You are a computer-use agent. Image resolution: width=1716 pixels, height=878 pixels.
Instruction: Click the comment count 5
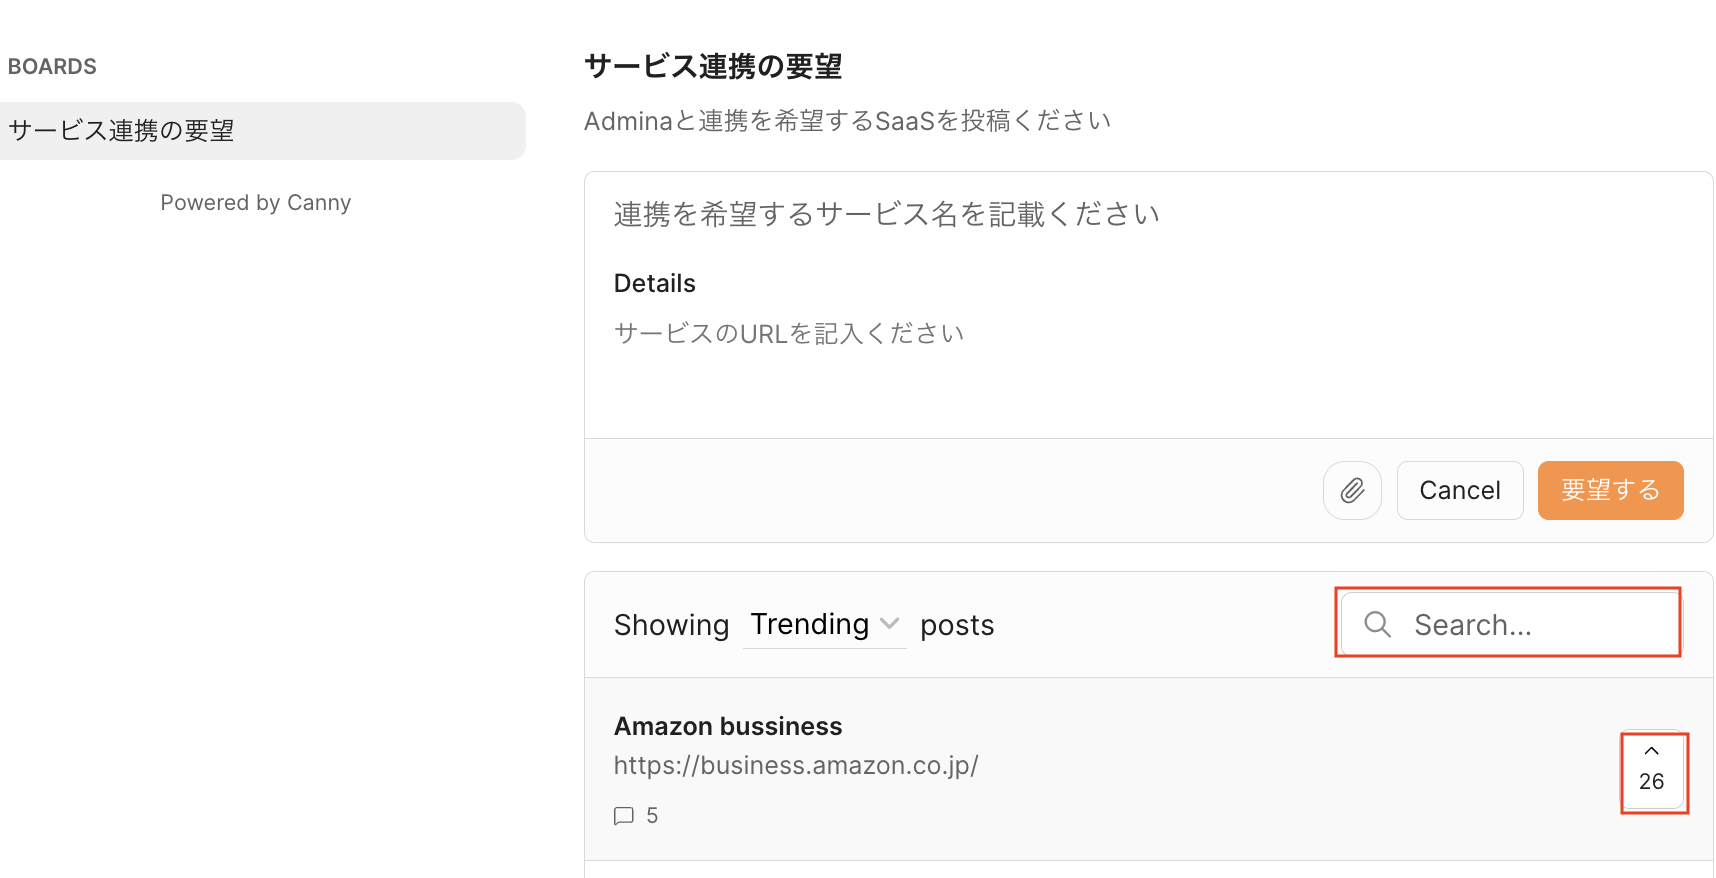pos(652,816)
